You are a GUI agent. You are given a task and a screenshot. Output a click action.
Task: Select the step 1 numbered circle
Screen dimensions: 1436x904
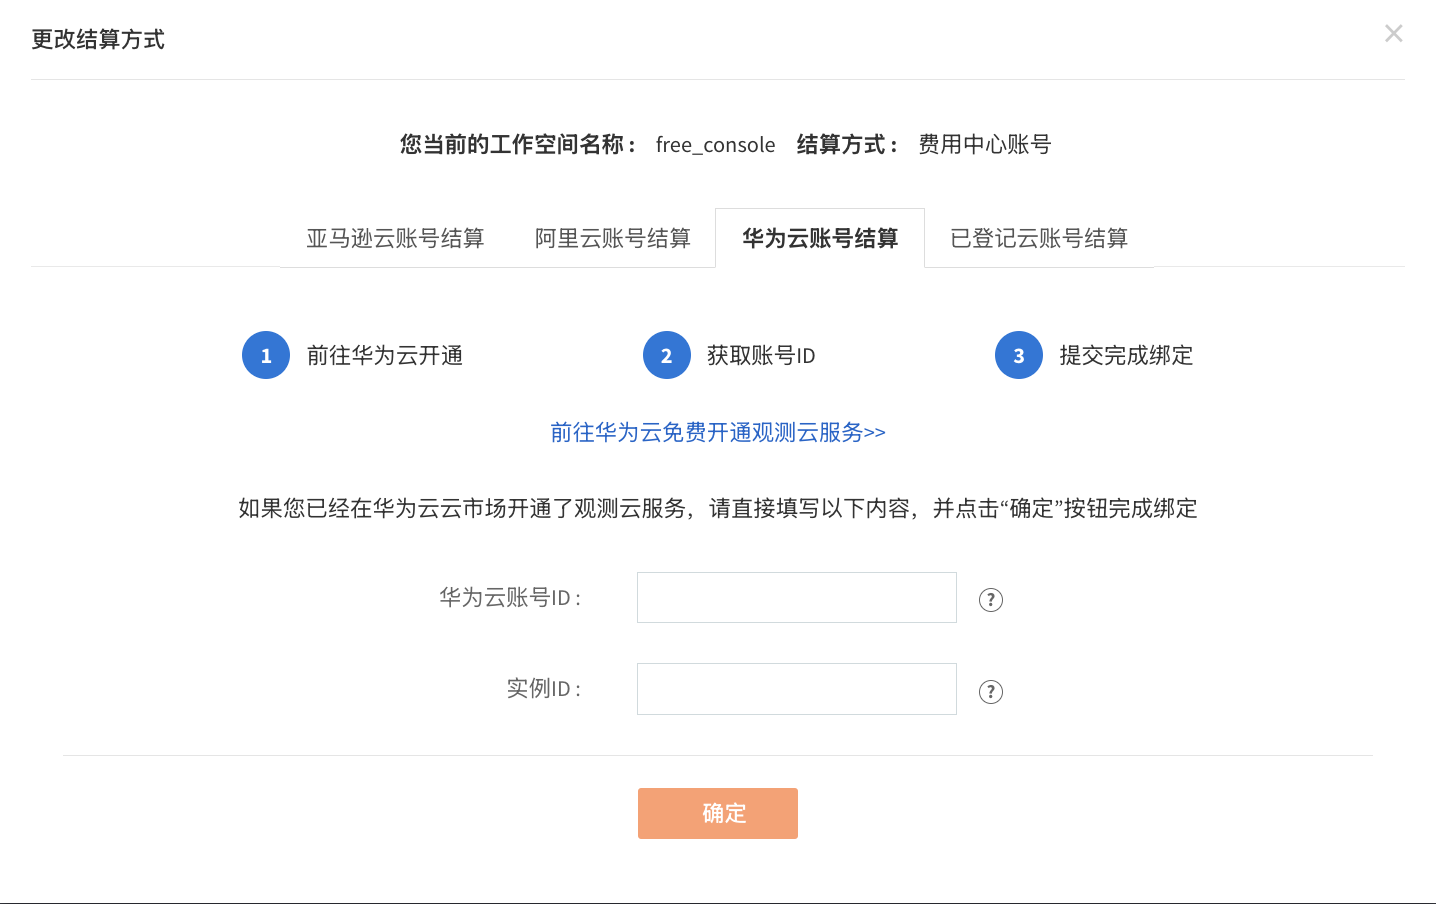click(266, 355)
